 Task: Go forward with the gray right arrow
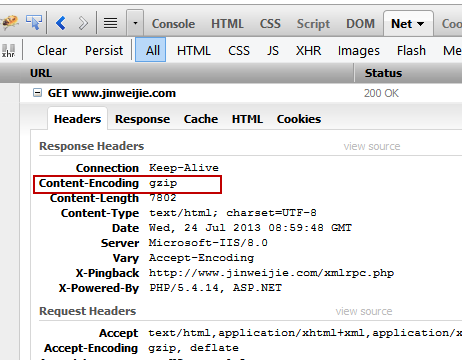(x=83, y=23)
